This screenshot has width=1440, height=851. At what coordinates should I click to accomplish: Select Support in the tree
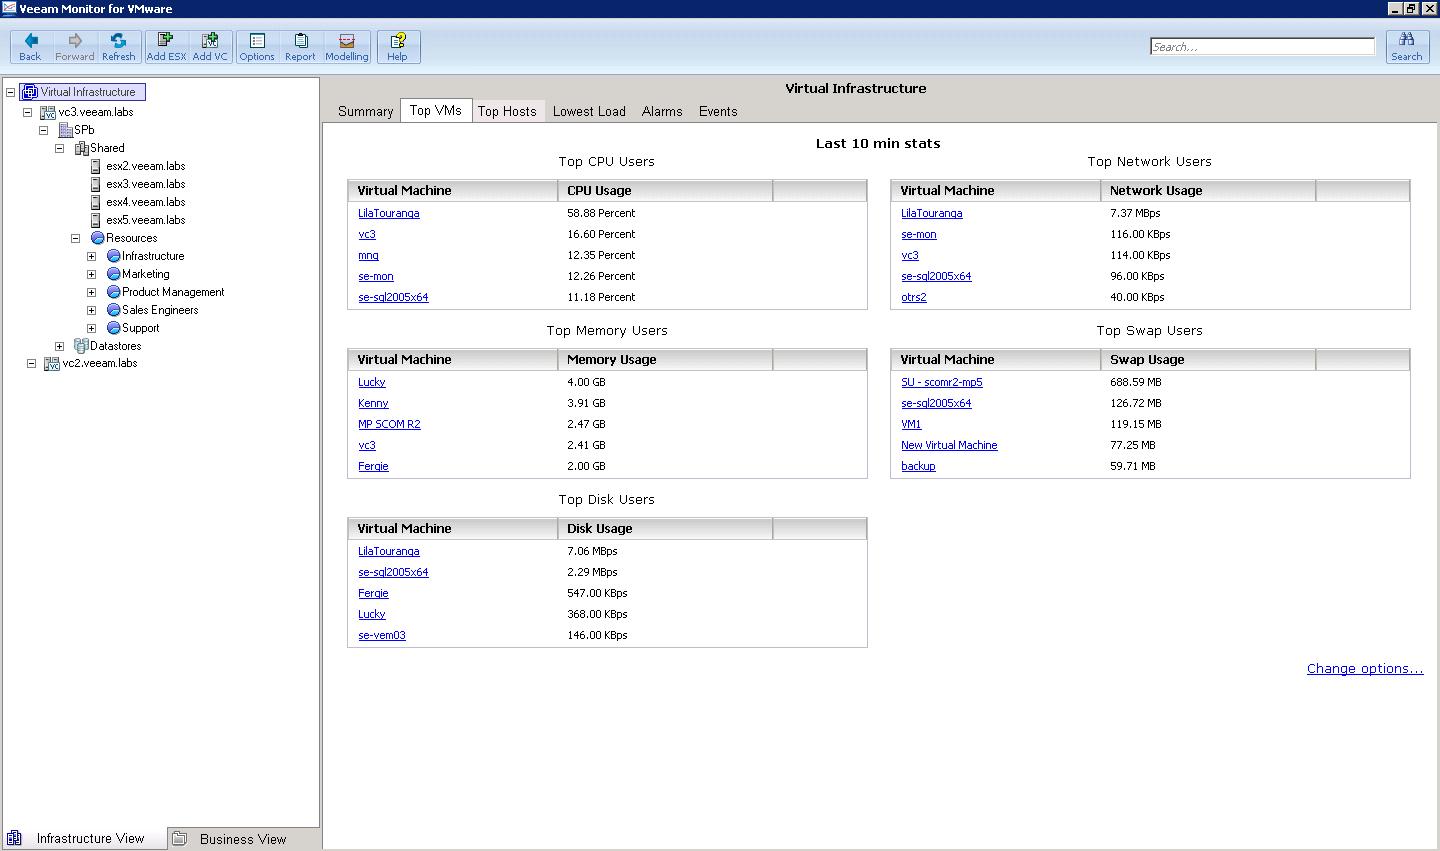[140, 328]
